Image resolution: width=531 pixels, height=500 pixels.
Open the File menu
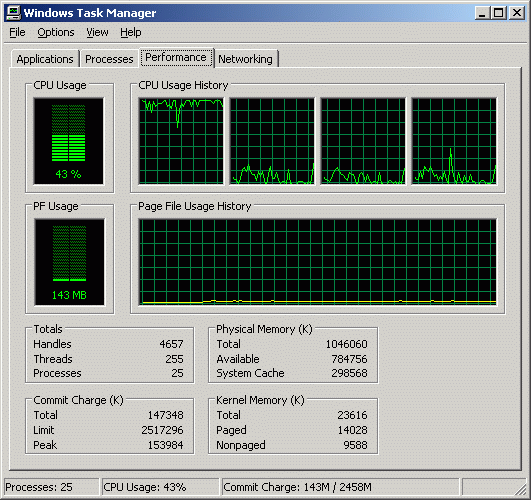(x=17, y=33)
